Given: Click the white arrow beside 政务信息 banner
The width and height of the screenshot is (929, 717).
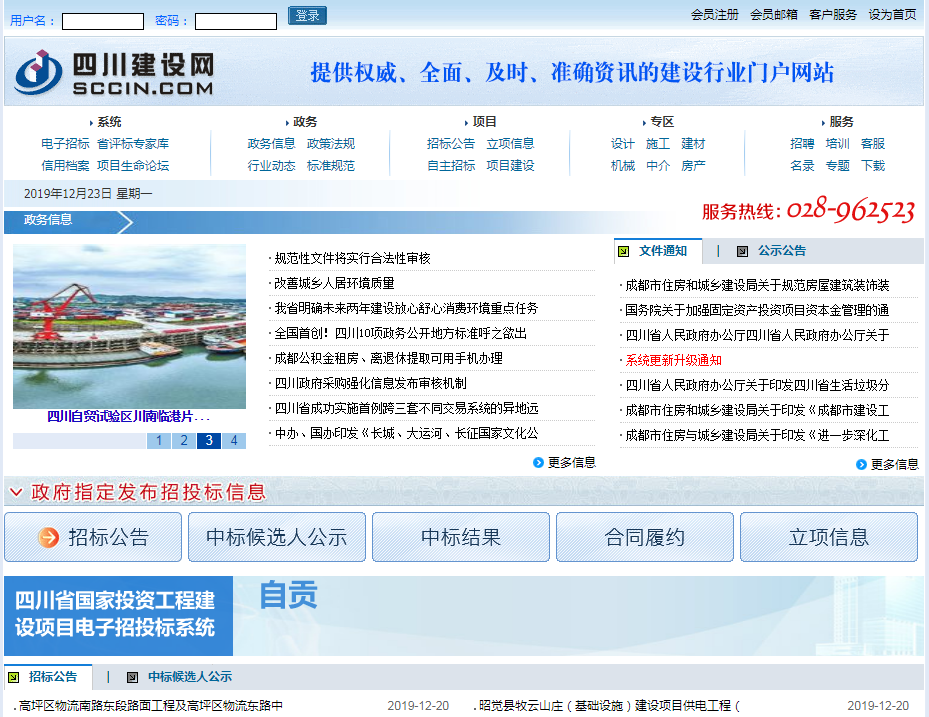Looking at the screenshot, I should [x=126, y=222].
